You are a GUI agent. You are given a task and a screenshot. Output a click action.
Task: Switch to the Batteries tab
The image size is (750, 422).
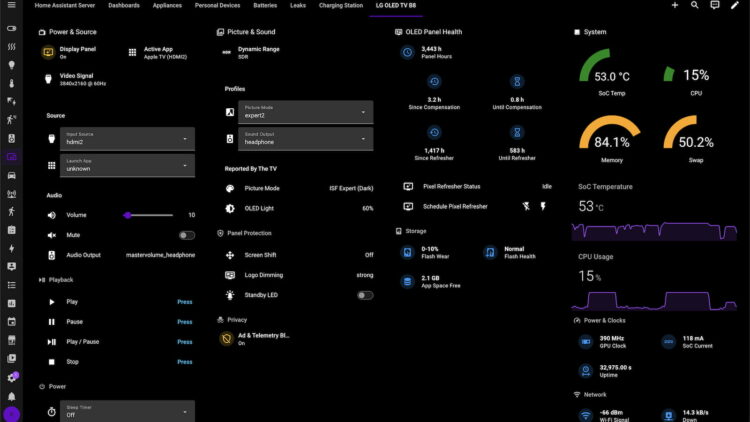(265, 5)
